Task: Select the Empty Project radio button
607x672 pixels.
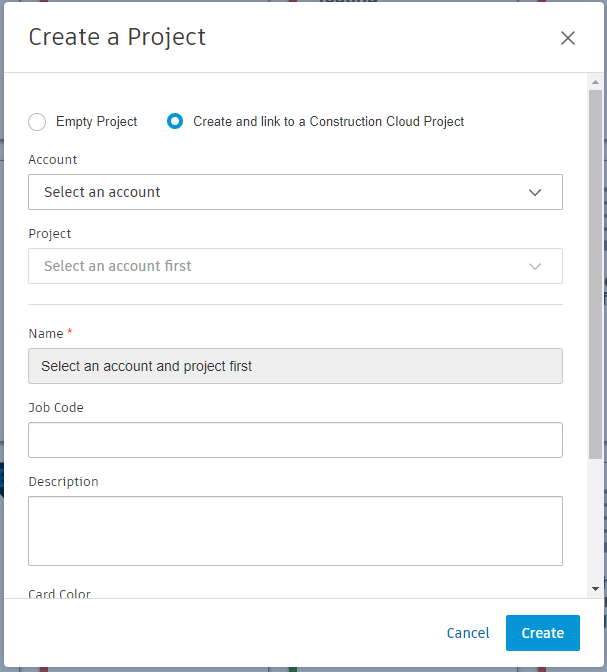Action: (x=37, y=122)
